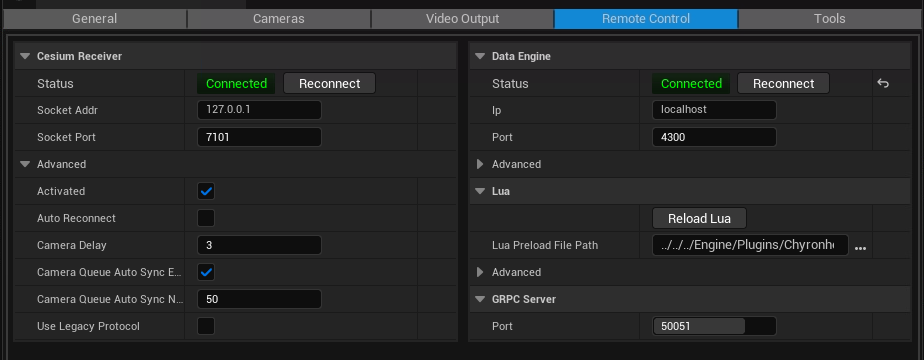Select the Camera Delay label

pyautogui.click(x=71, y=245)
